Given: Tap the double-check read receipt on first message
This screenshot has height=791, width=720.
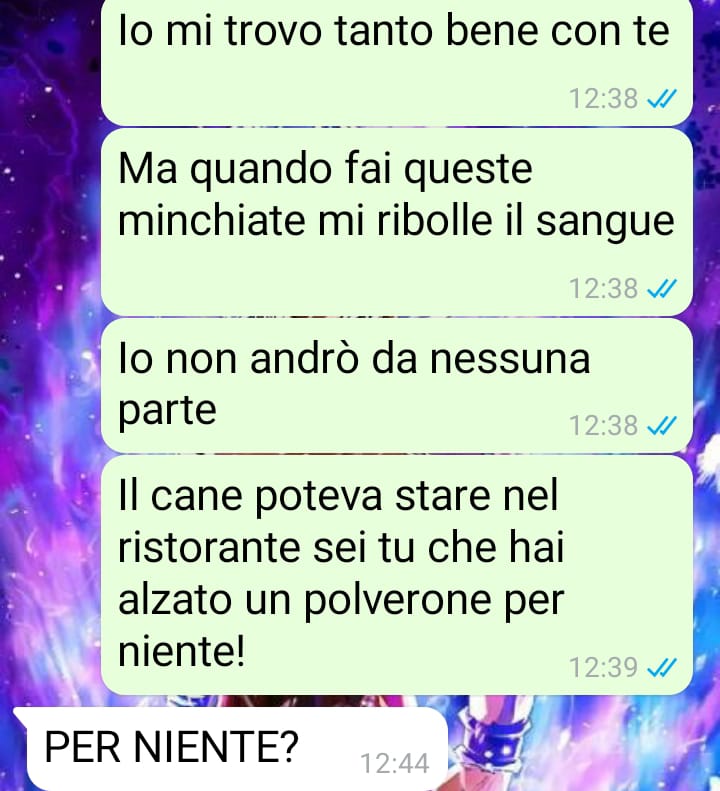Looking at the screenshot, I should click(x=661, y=98).
